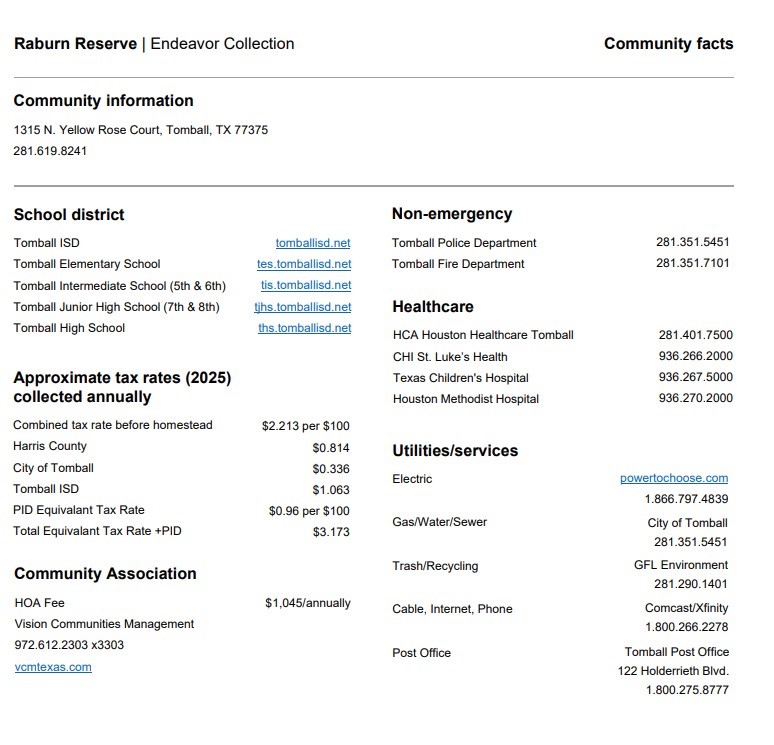The height and width of the screenshot is (745, 774).
Task: Click the Total Equivalent Tax Rate value $3.173
Action: (x=331, y=532)
